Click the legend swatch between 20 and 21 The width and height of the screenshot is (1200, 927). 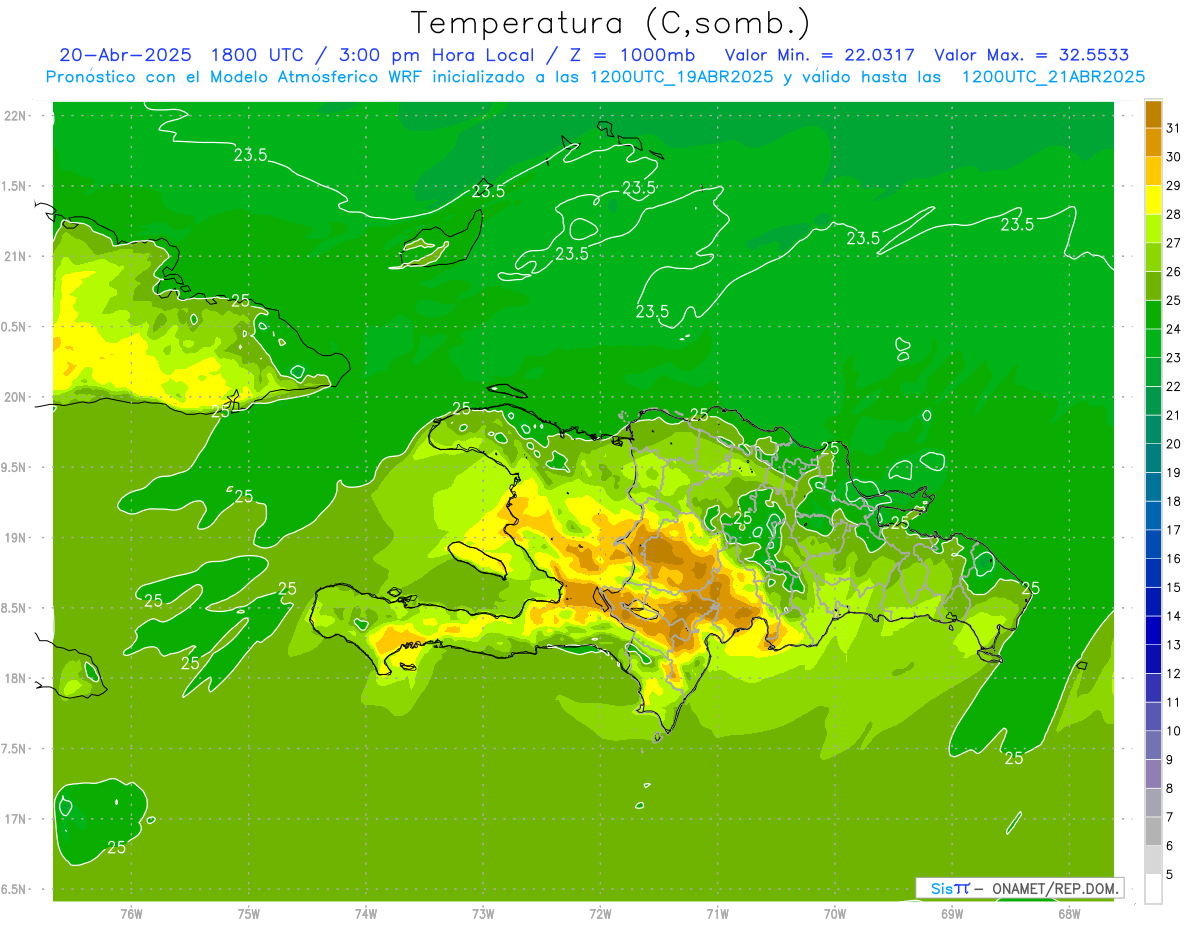click(x=1153, y=430)
